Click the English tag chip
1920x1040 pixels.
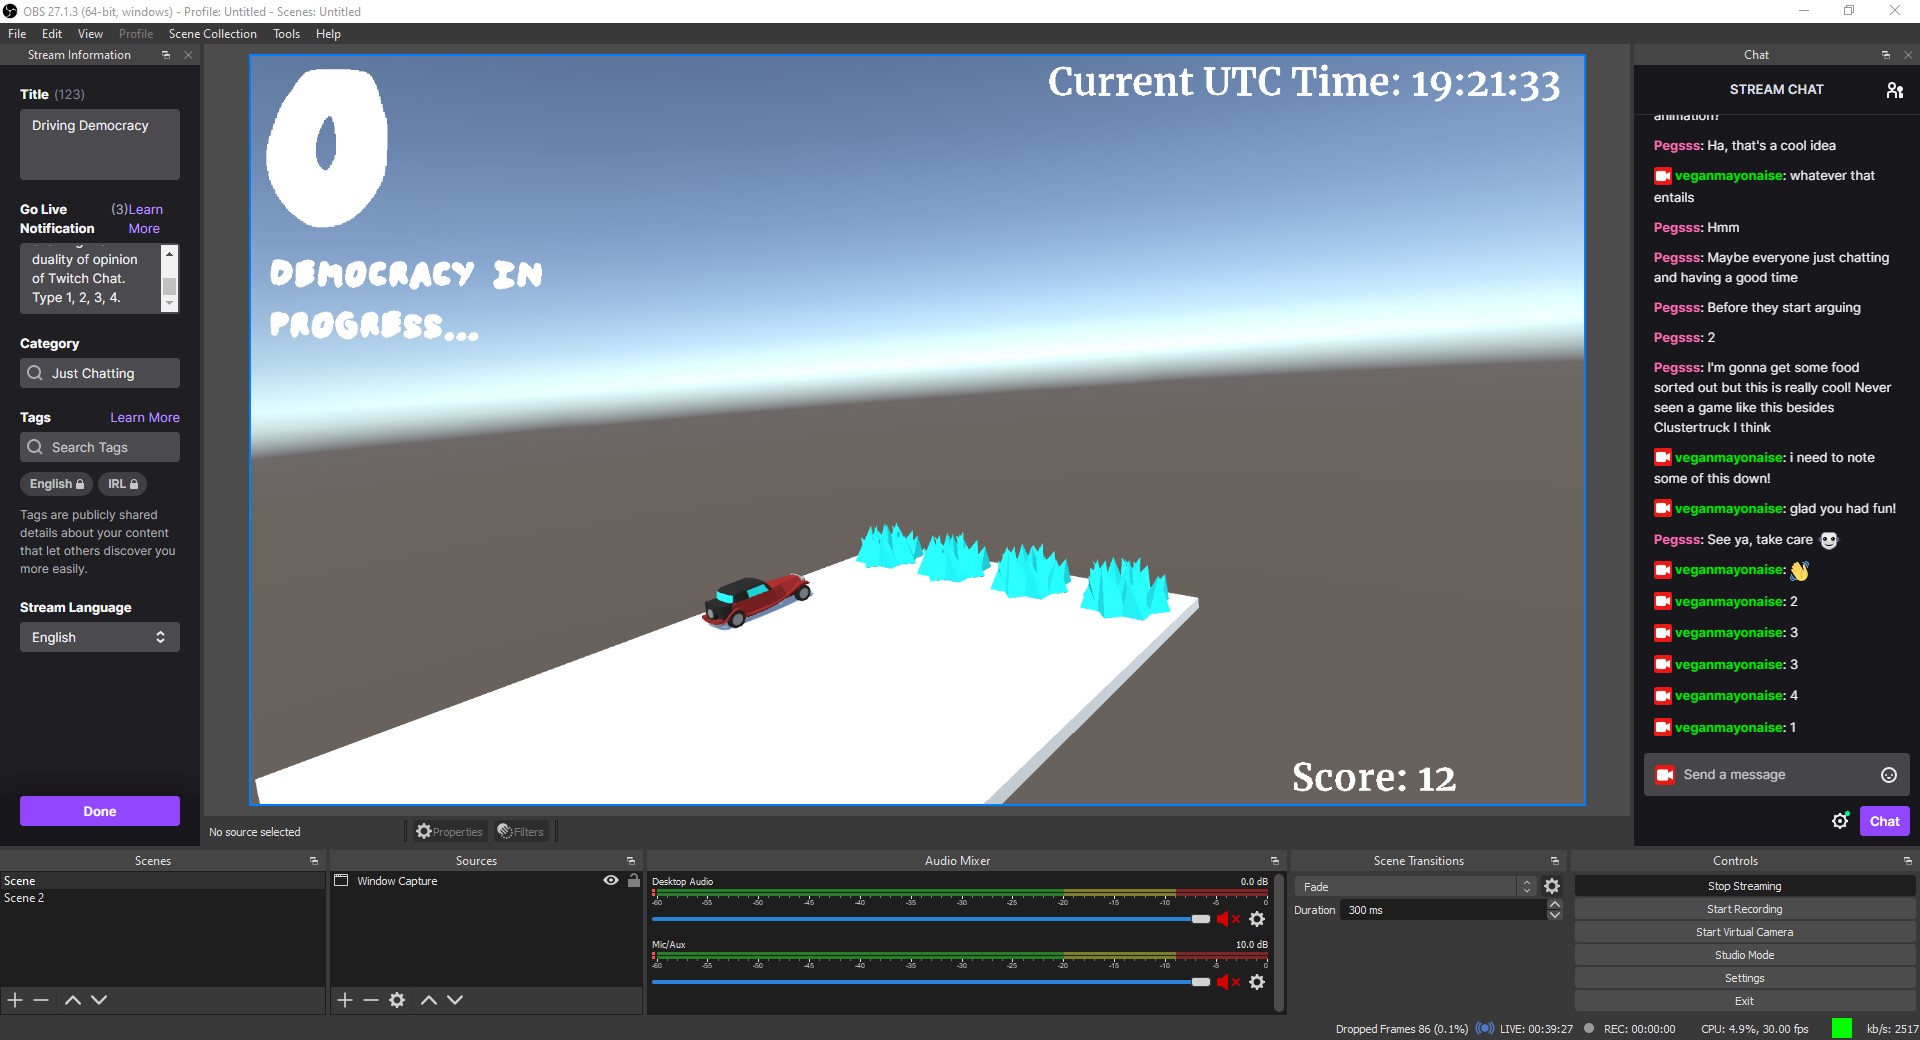coord(57,484)
